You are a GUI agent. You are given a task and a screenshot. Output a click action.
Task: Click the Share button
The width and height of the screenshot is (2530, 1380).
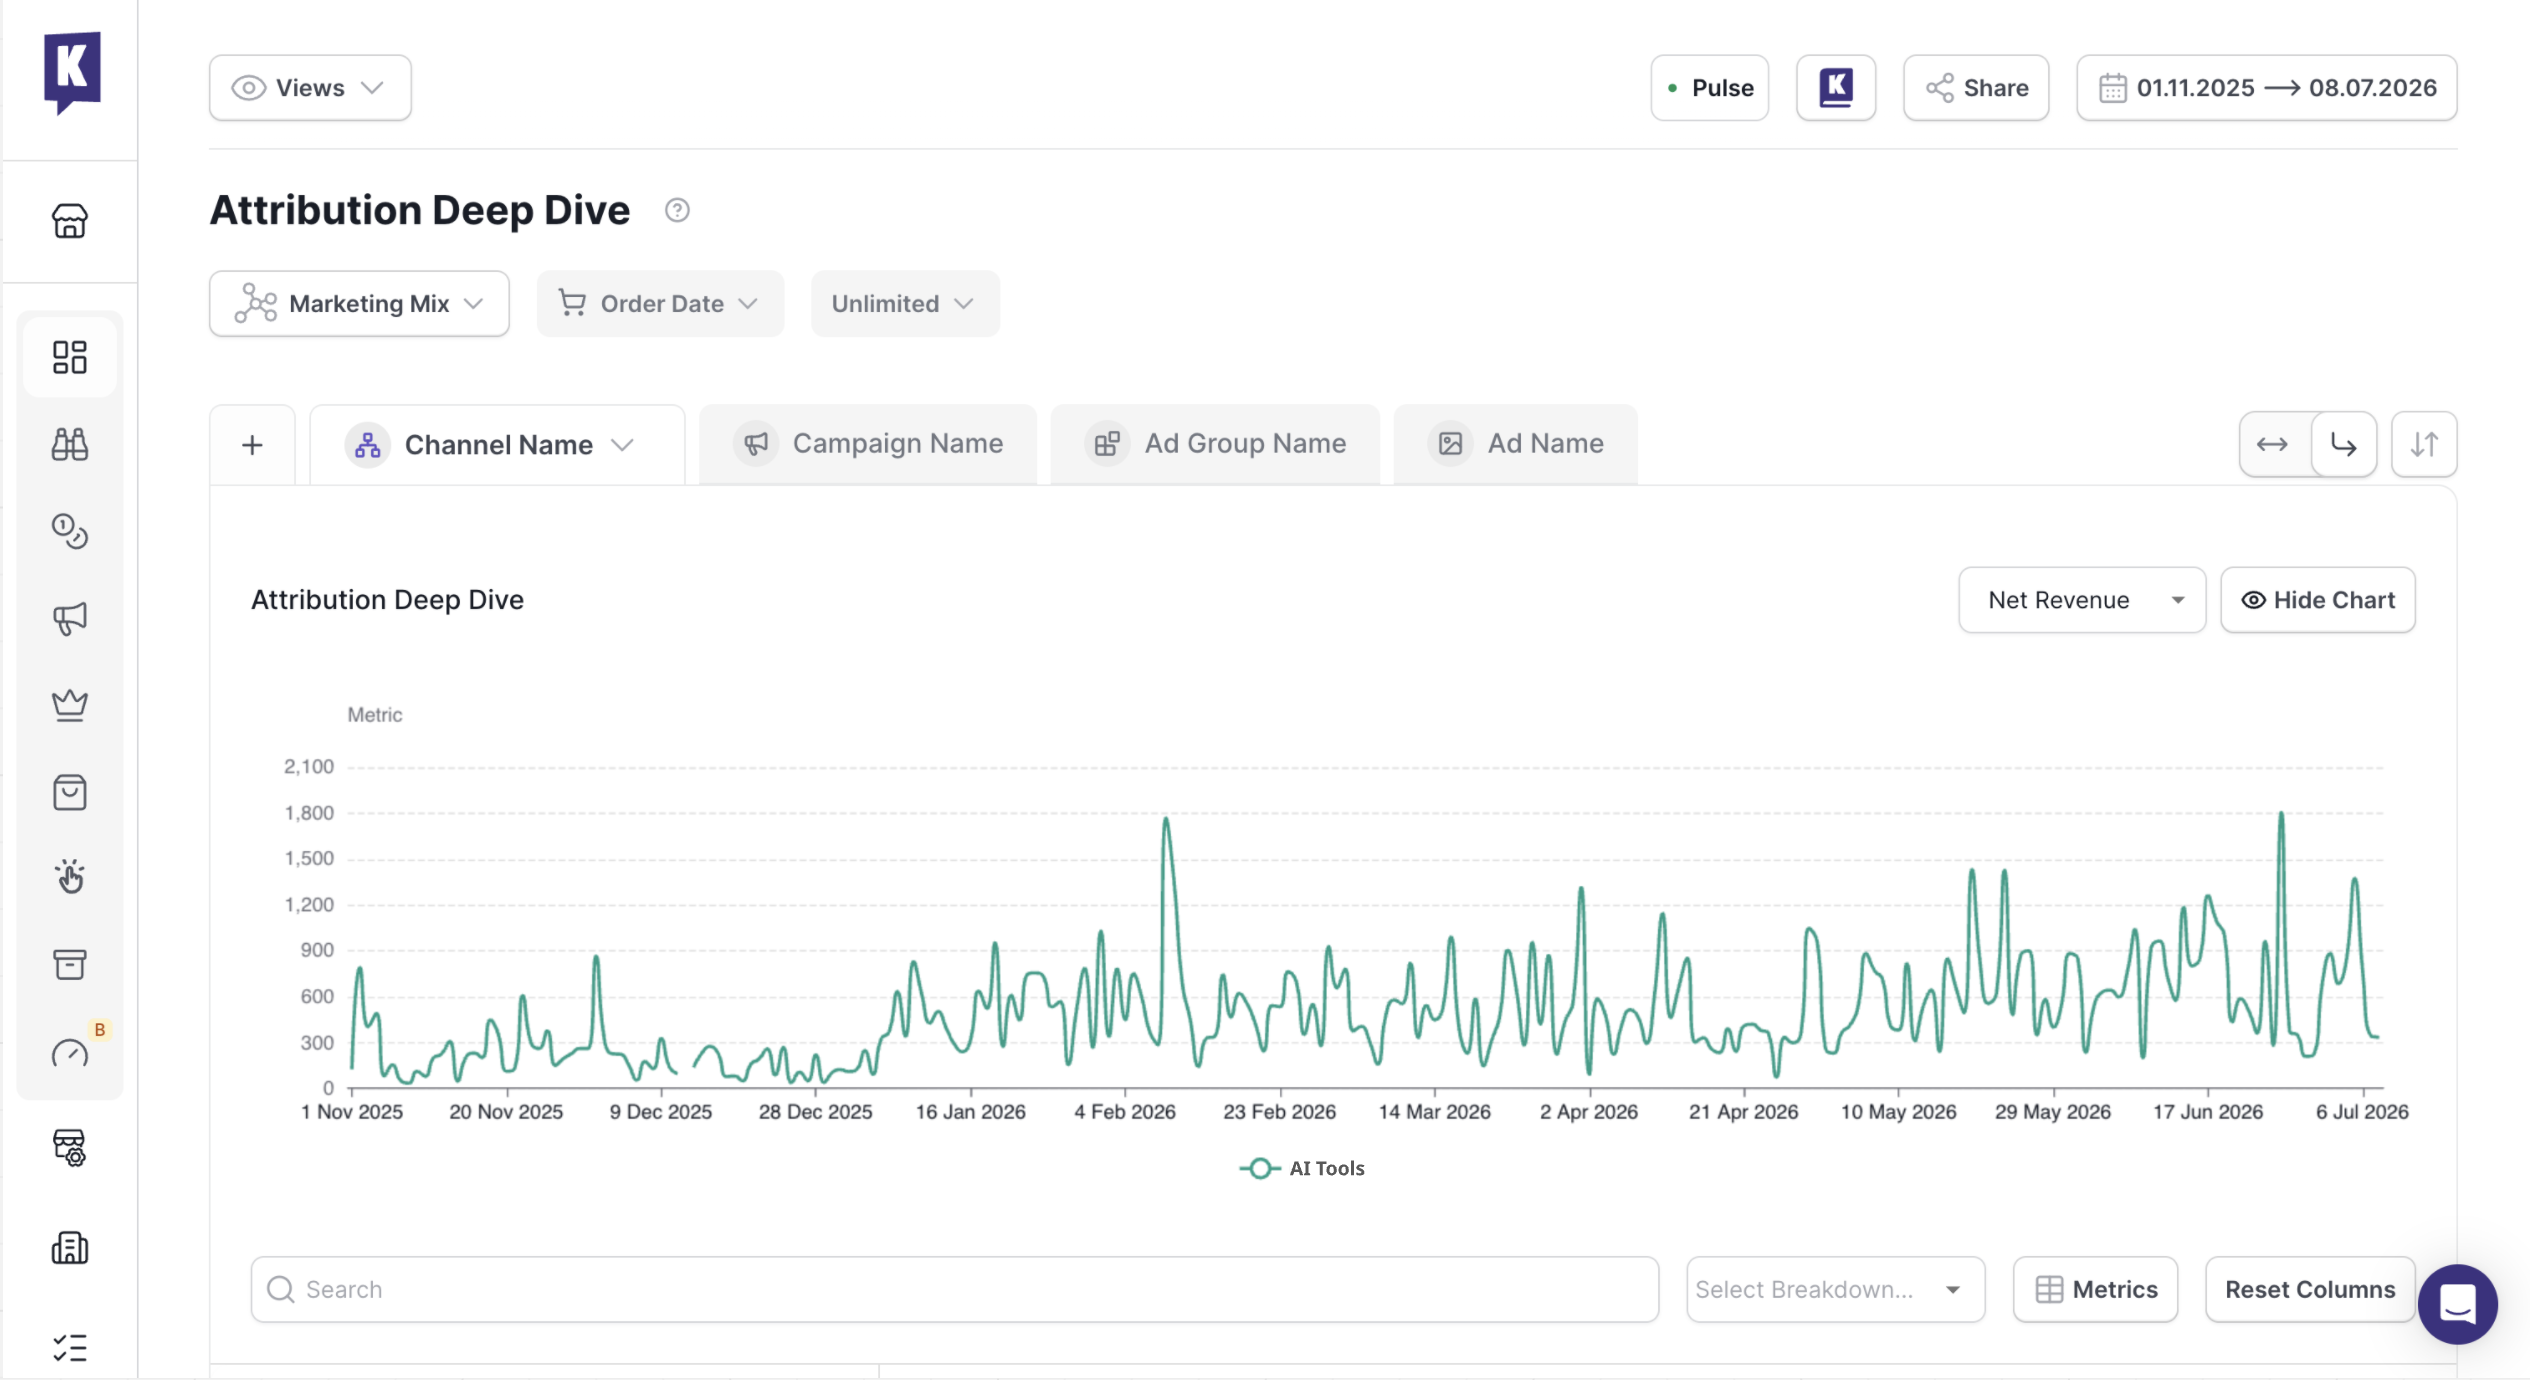pos(1975,88)
